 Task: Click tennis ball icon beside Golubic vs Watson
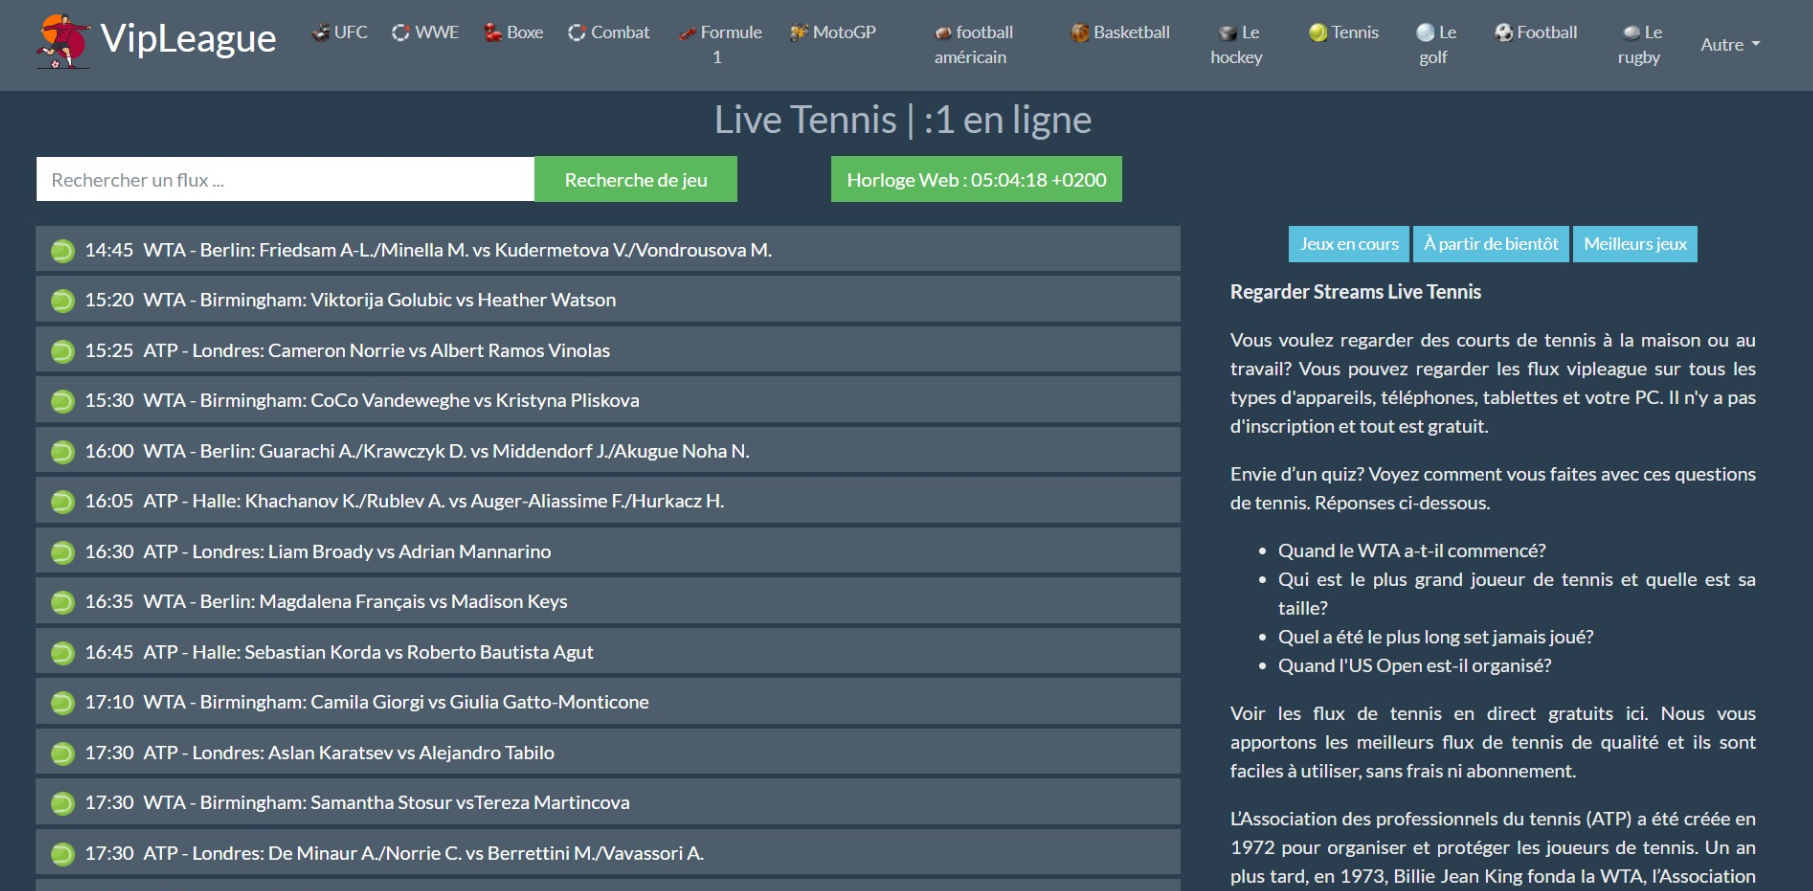click(62, 300)
